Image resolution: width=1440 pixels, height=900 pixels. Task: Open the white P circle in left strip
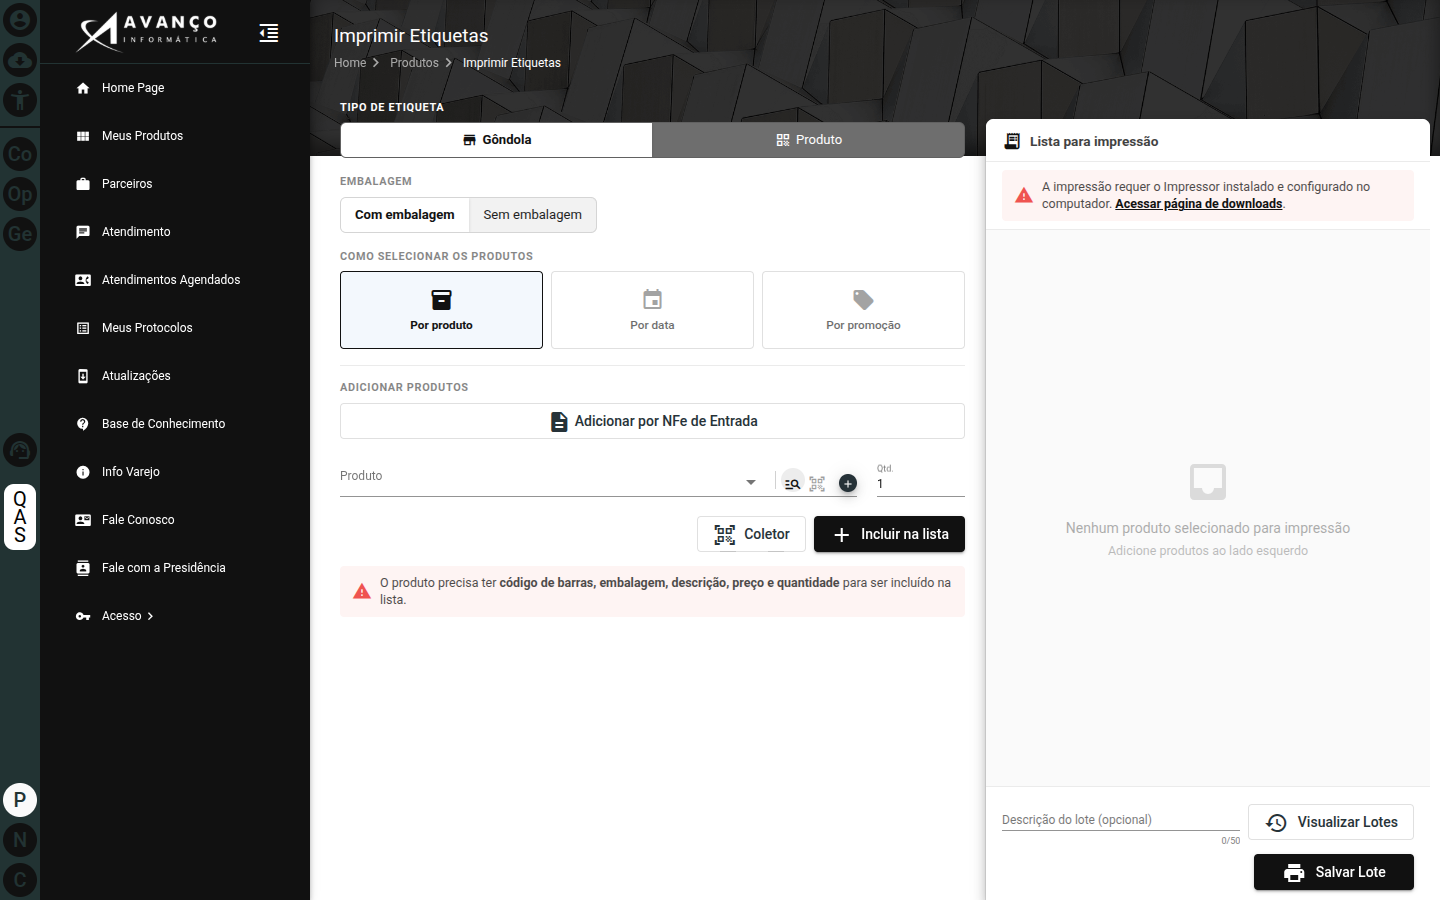coord(20,800)
